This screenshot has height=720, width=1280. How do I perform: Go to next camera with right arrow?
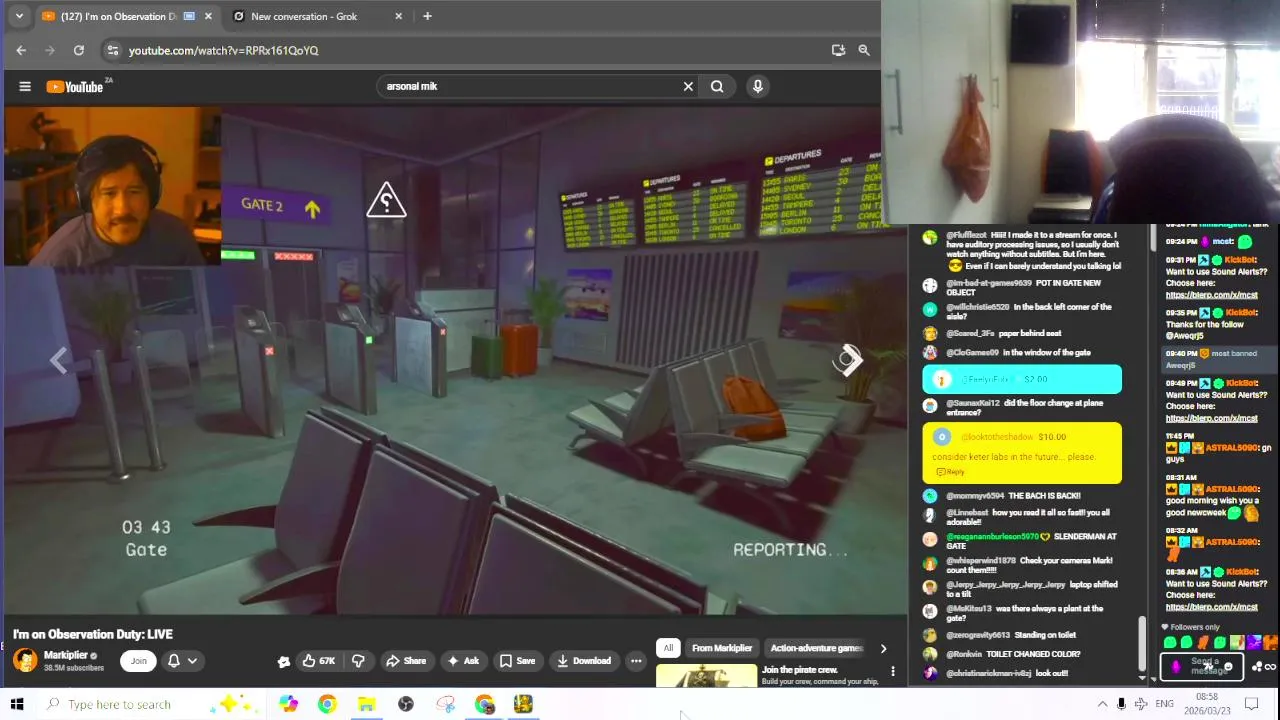850,361
